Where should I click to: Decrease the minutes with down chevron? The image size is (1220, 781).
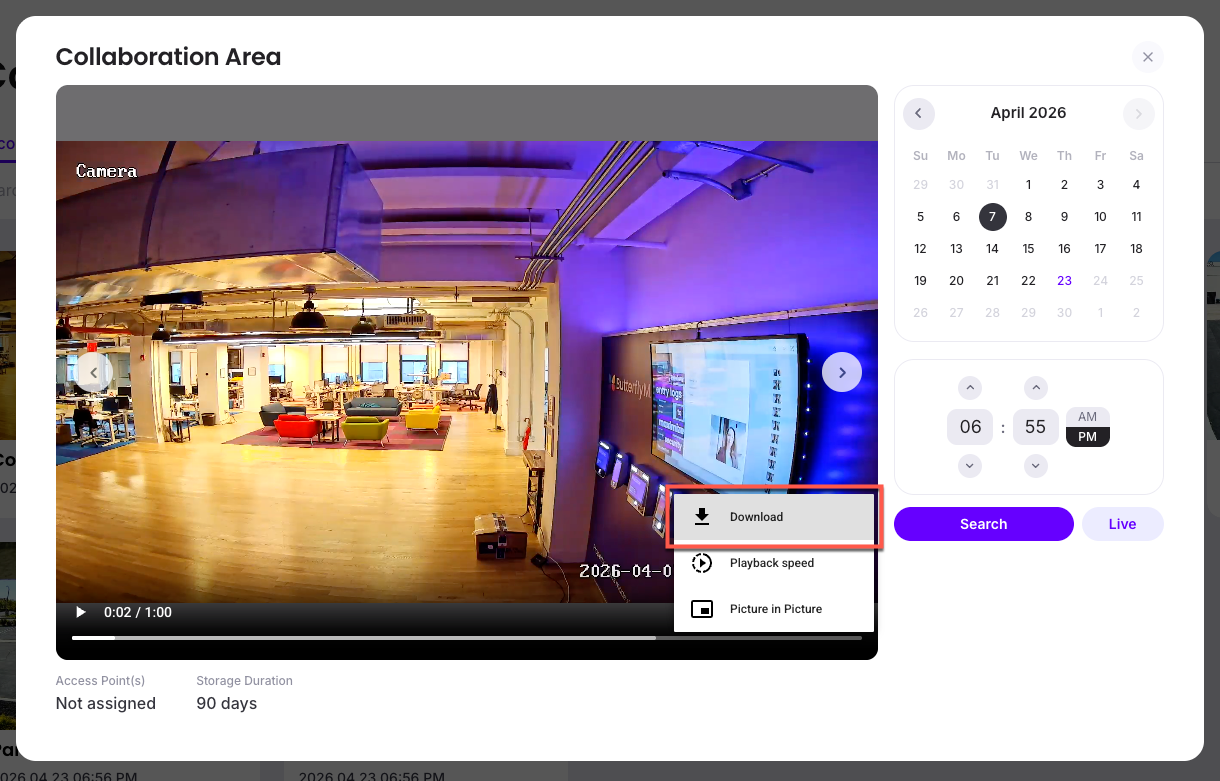point(1036,466)
